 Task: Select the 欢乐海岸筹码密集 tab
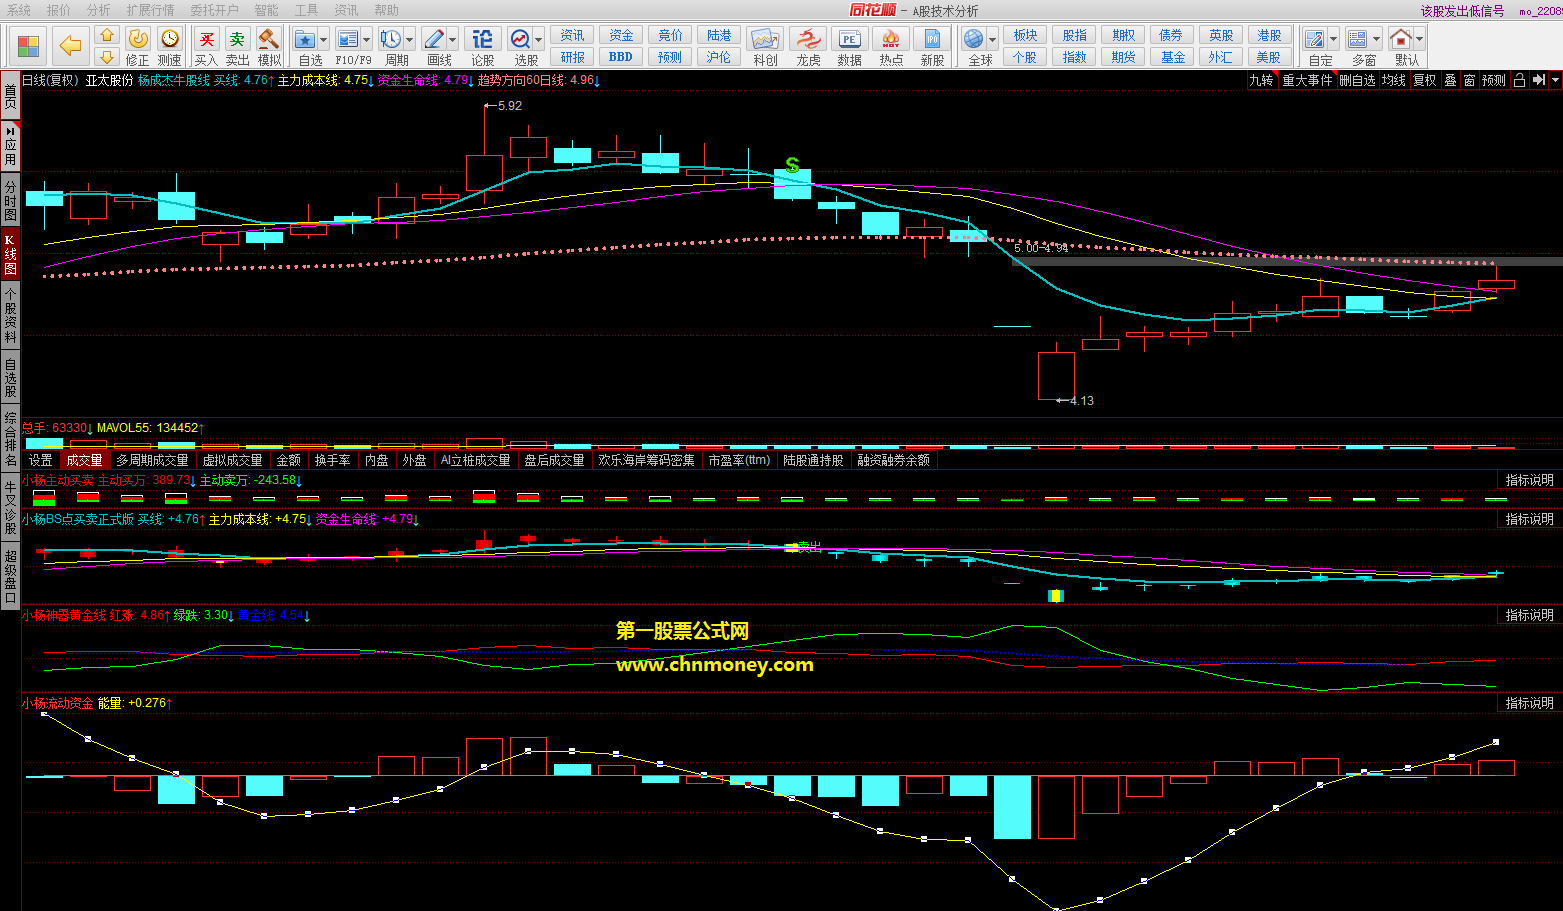click(x=646, y=460)
